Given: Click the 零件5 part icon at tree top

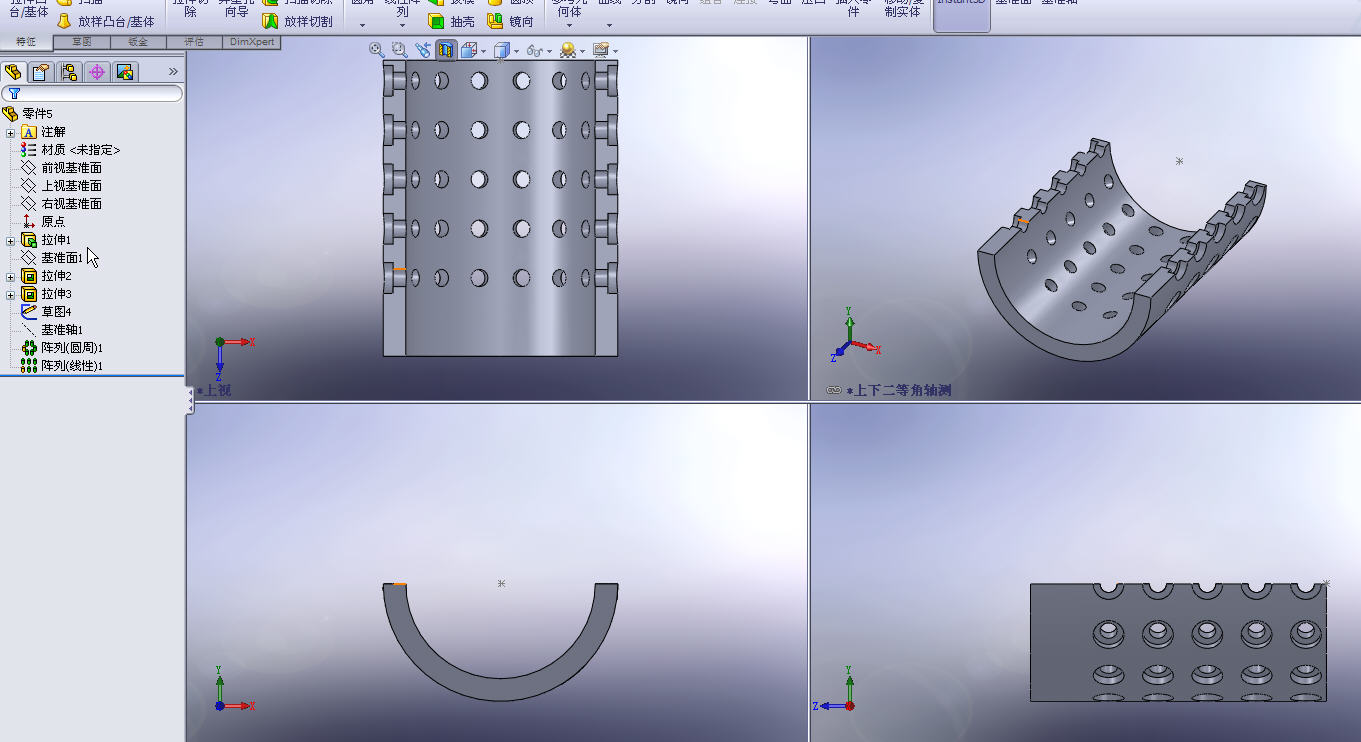Looking at the screenshot, I should 10,114.
